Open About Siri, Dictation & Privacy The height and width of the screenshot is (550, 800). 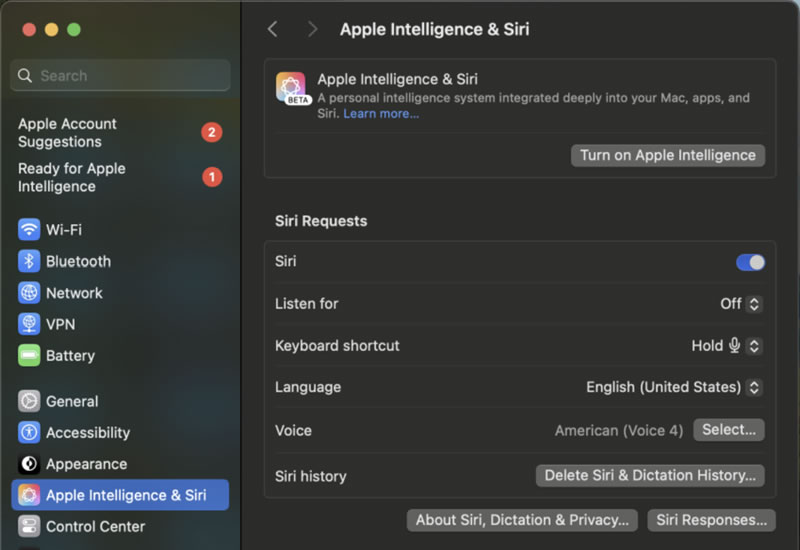pyautogui.click(x=522, y=520)
